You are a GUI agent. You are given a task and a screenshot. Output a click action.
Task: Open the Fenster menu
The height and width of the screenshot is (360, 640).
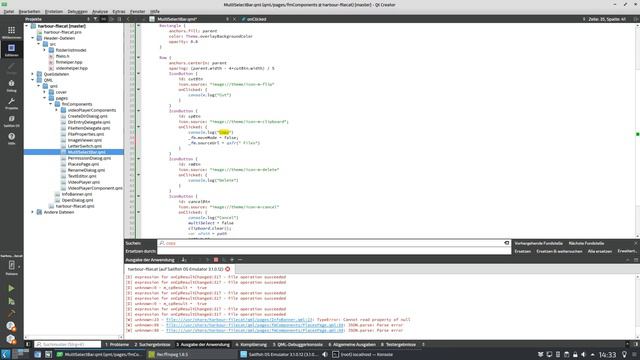tap(138, 11)
